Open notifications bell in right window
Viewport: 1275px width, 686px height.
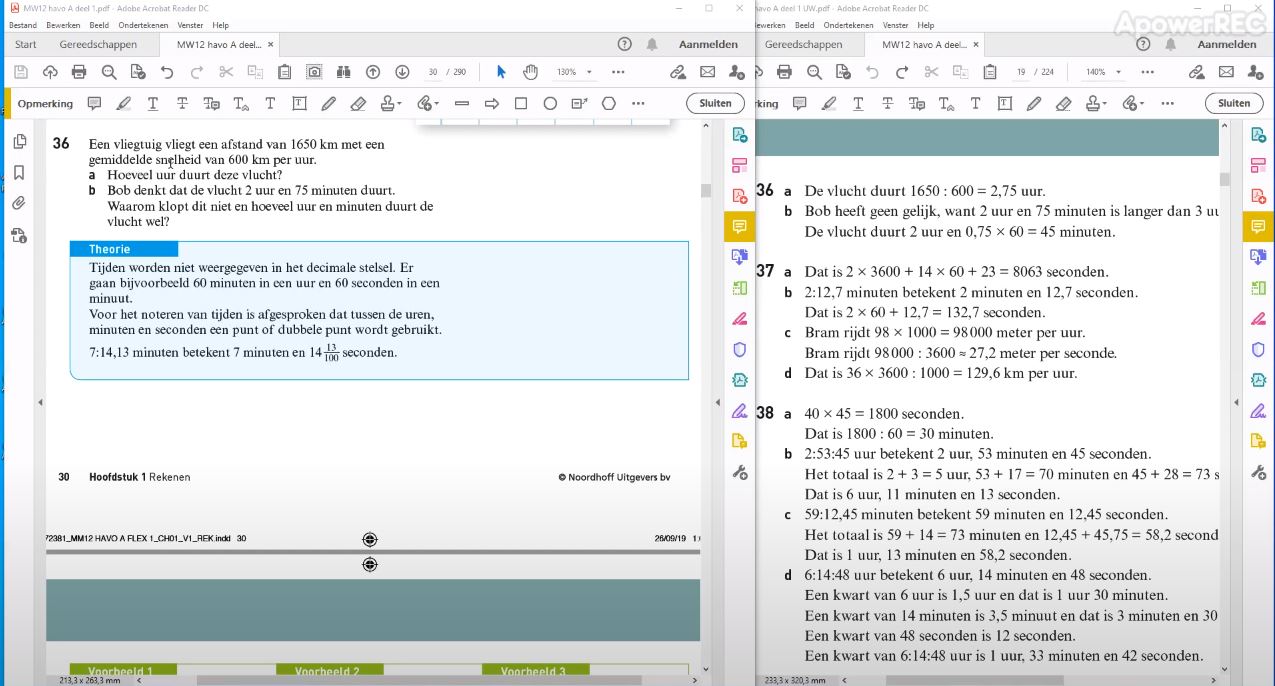(1171, 44)
